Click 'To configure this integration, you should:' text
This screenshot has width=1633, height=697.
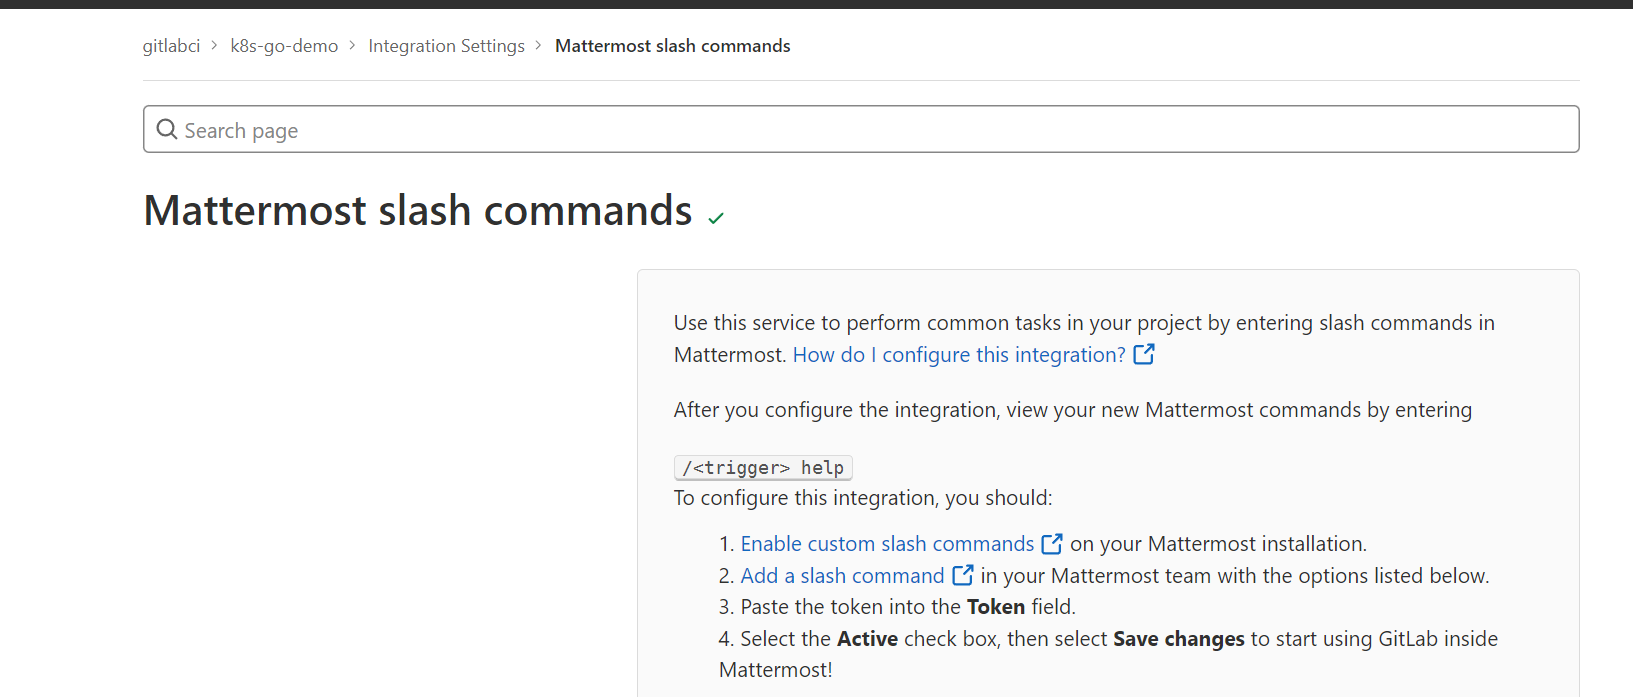click(x=863, y=498)
